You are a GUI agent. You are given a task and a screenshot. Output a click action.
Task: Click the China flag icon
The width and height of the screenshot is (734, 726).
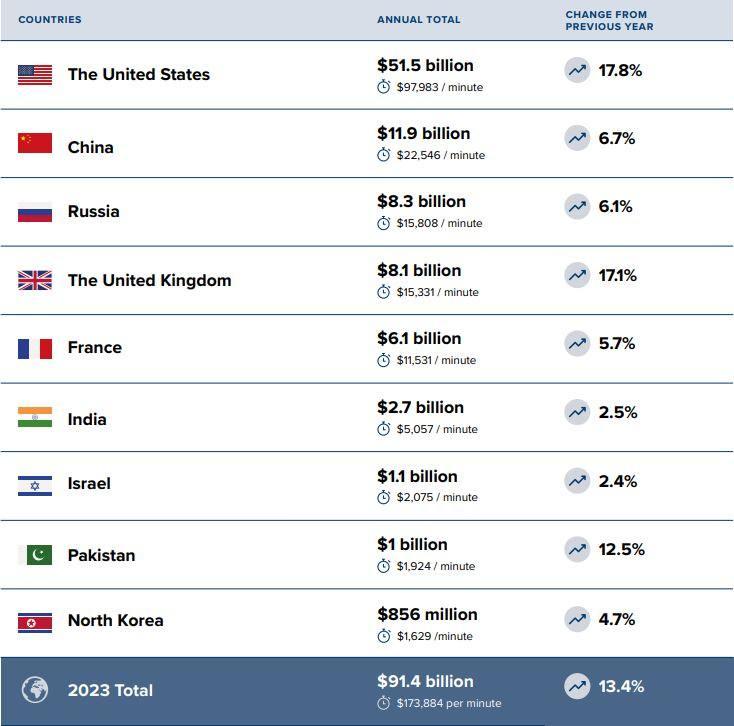point(35,143)
